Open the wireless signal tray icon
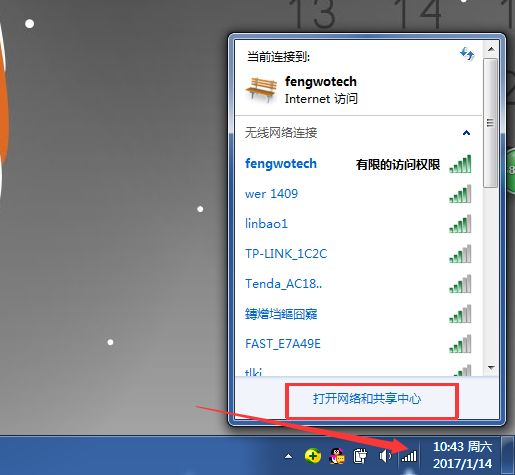The image size is (515, 475). click(409, 456)
